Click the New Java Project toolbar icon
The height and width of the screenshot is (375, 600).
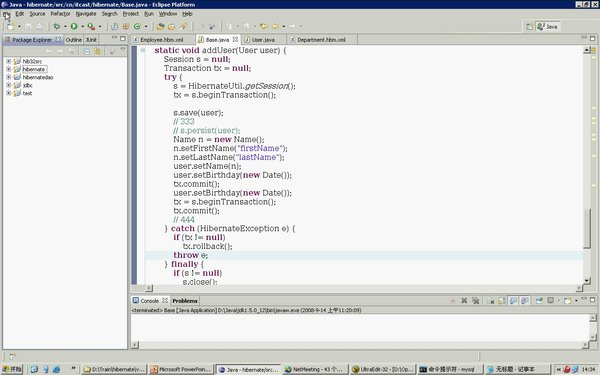click(114, 26)
